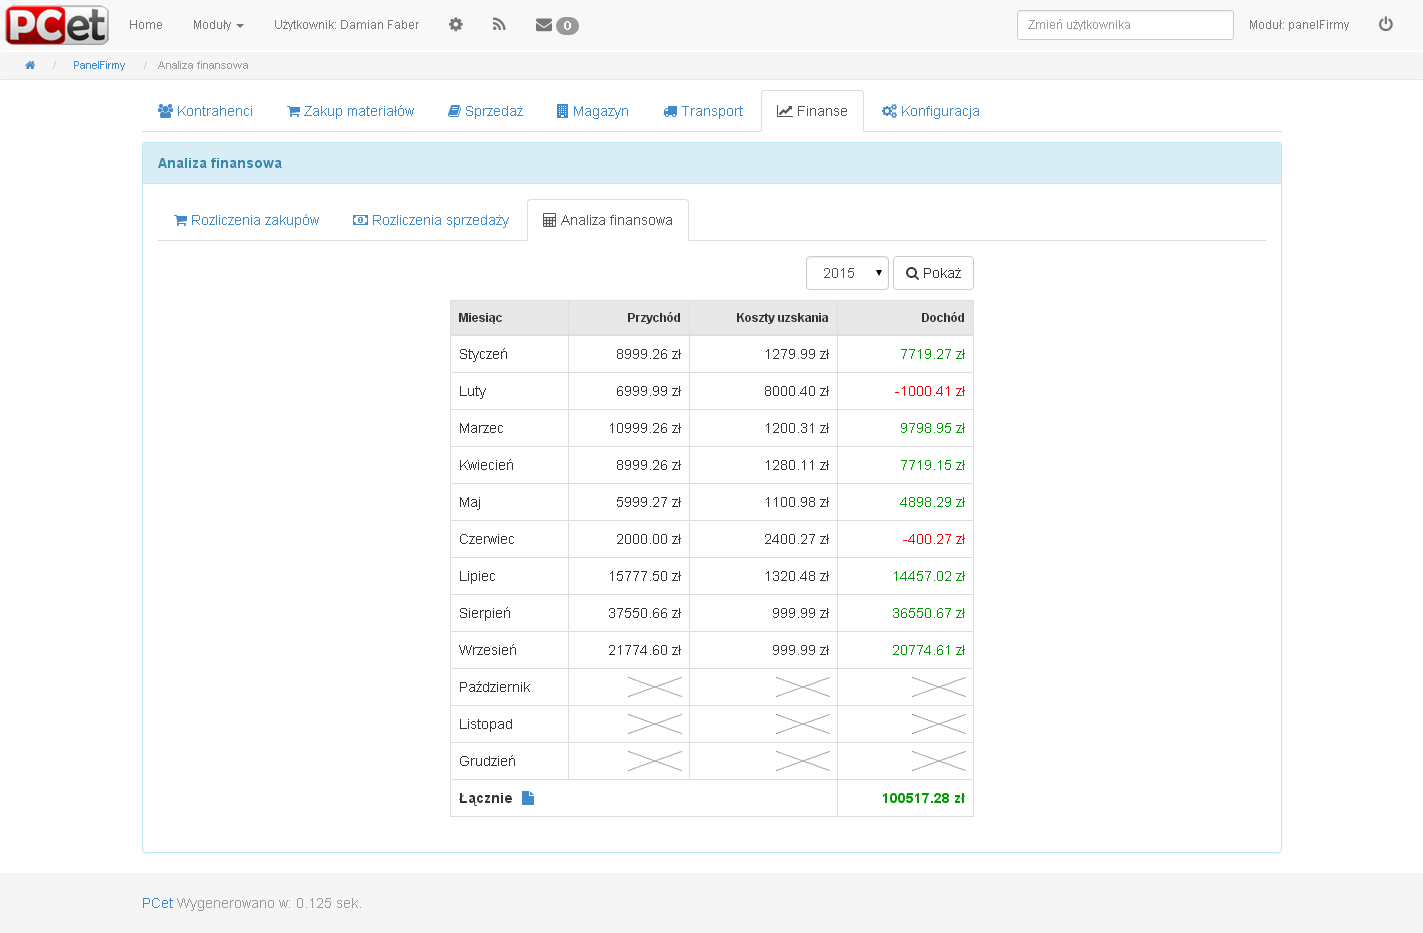Open the RSS feed icon

pyautogui.click(x=499, y=24)
